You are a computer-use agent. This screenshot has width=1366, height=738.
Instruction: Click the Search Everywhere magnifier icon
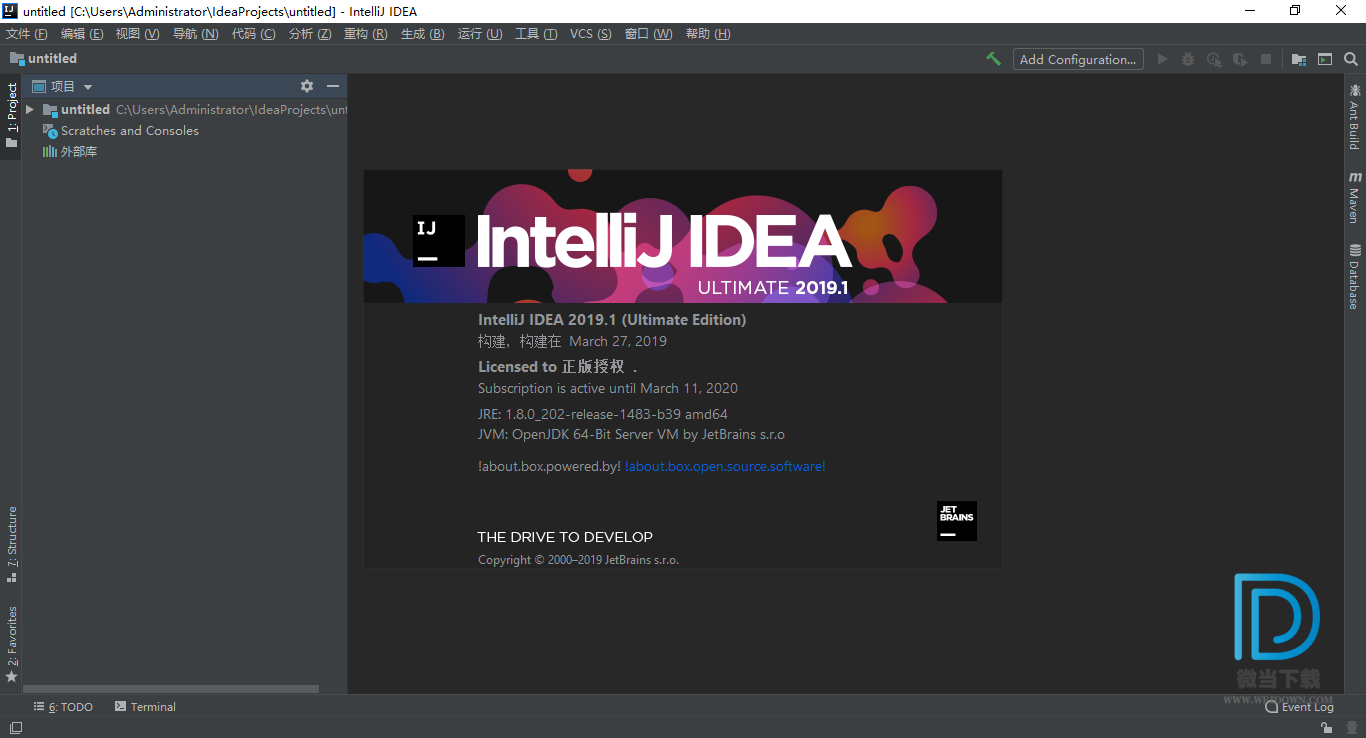point(1351,59)
